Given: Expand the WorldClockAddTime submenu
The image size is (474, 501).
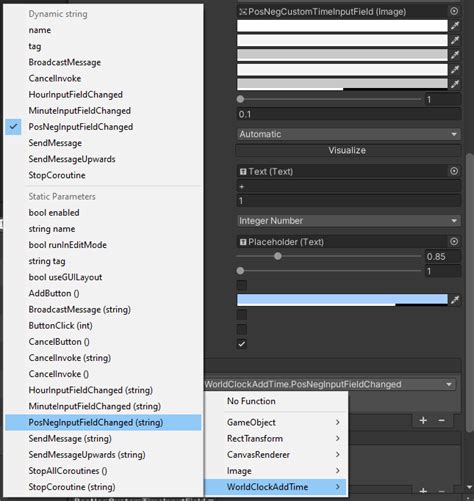Looking at the screenshot, I should (276, 487).
